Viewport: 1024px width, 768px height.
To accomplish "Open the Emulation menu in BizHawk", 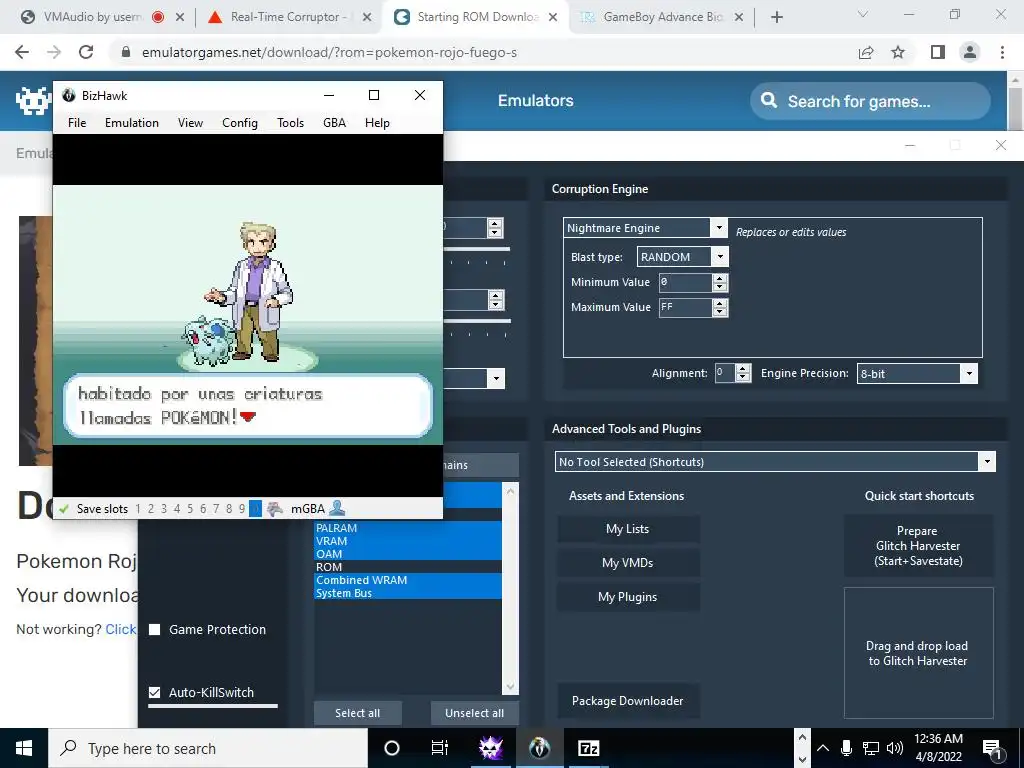I will click(132, 123).
